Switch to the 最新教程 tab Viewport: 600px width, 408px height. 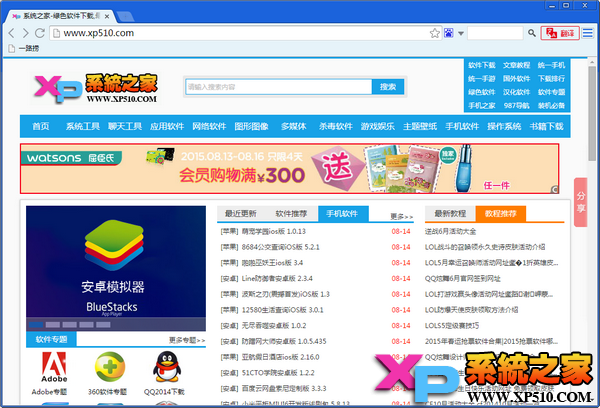pos(450,214)
